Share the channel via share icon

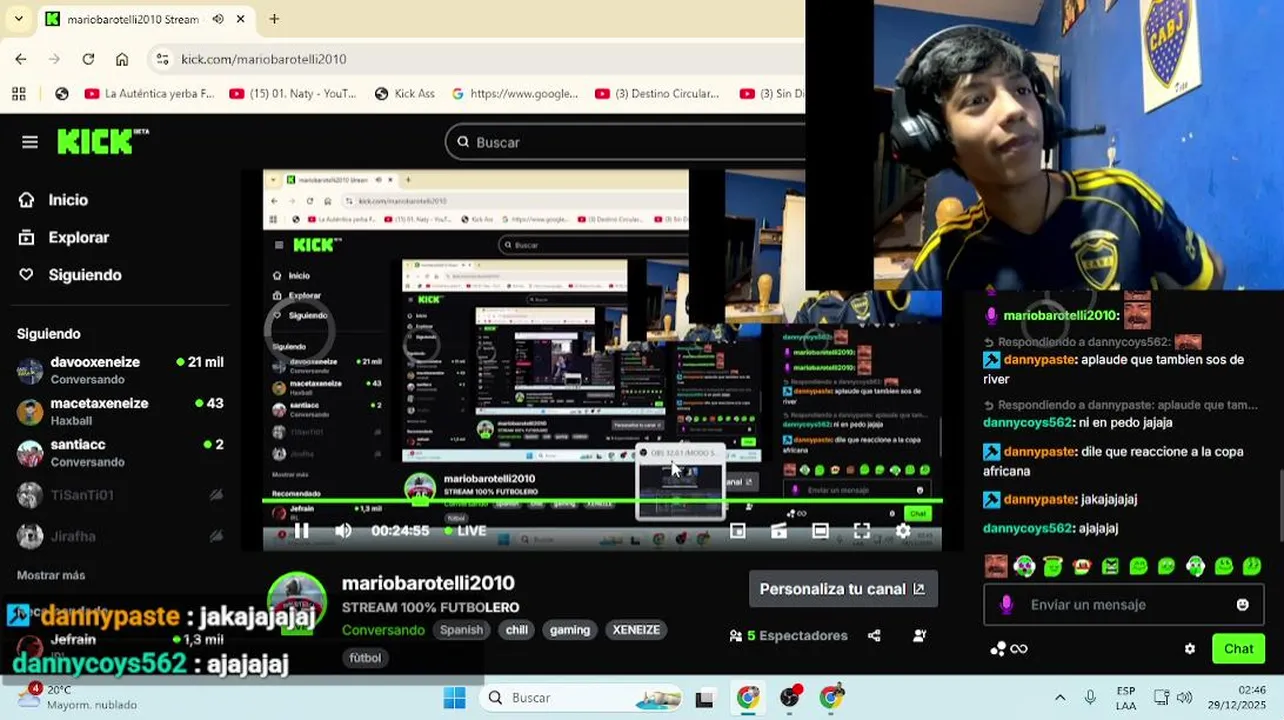pos(874,635)
